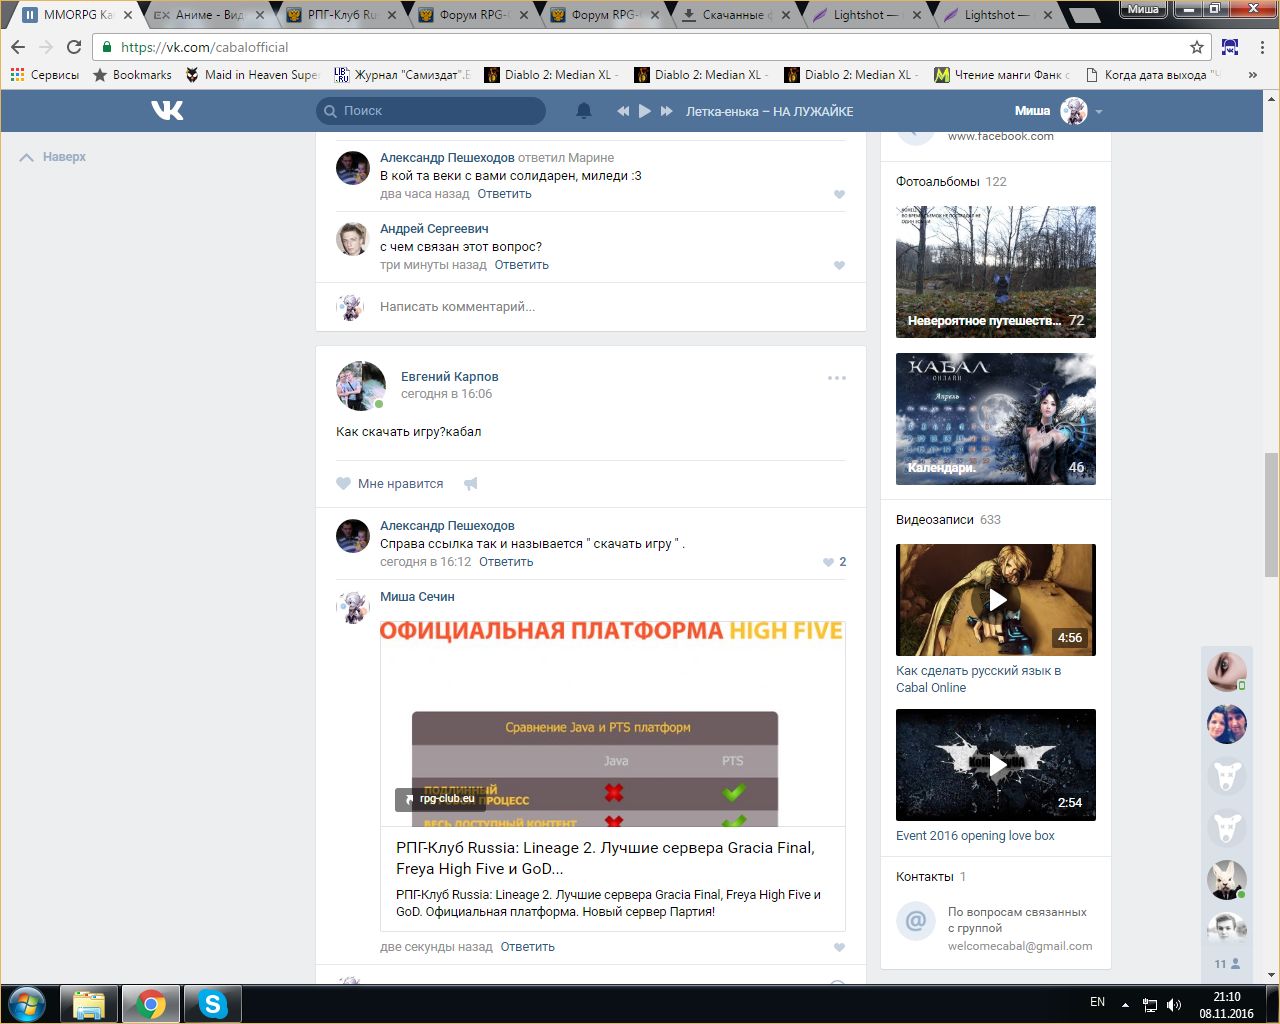
Task: Click the search field «Поиск»
Action: pos(431,111)
